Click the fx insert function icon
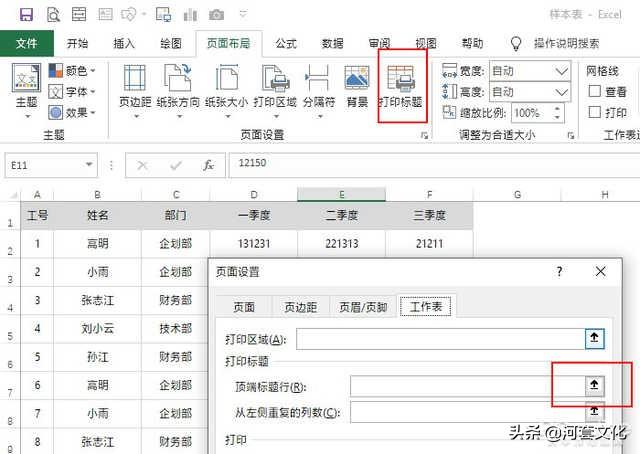The image size is (640, 454). point(209,165)
